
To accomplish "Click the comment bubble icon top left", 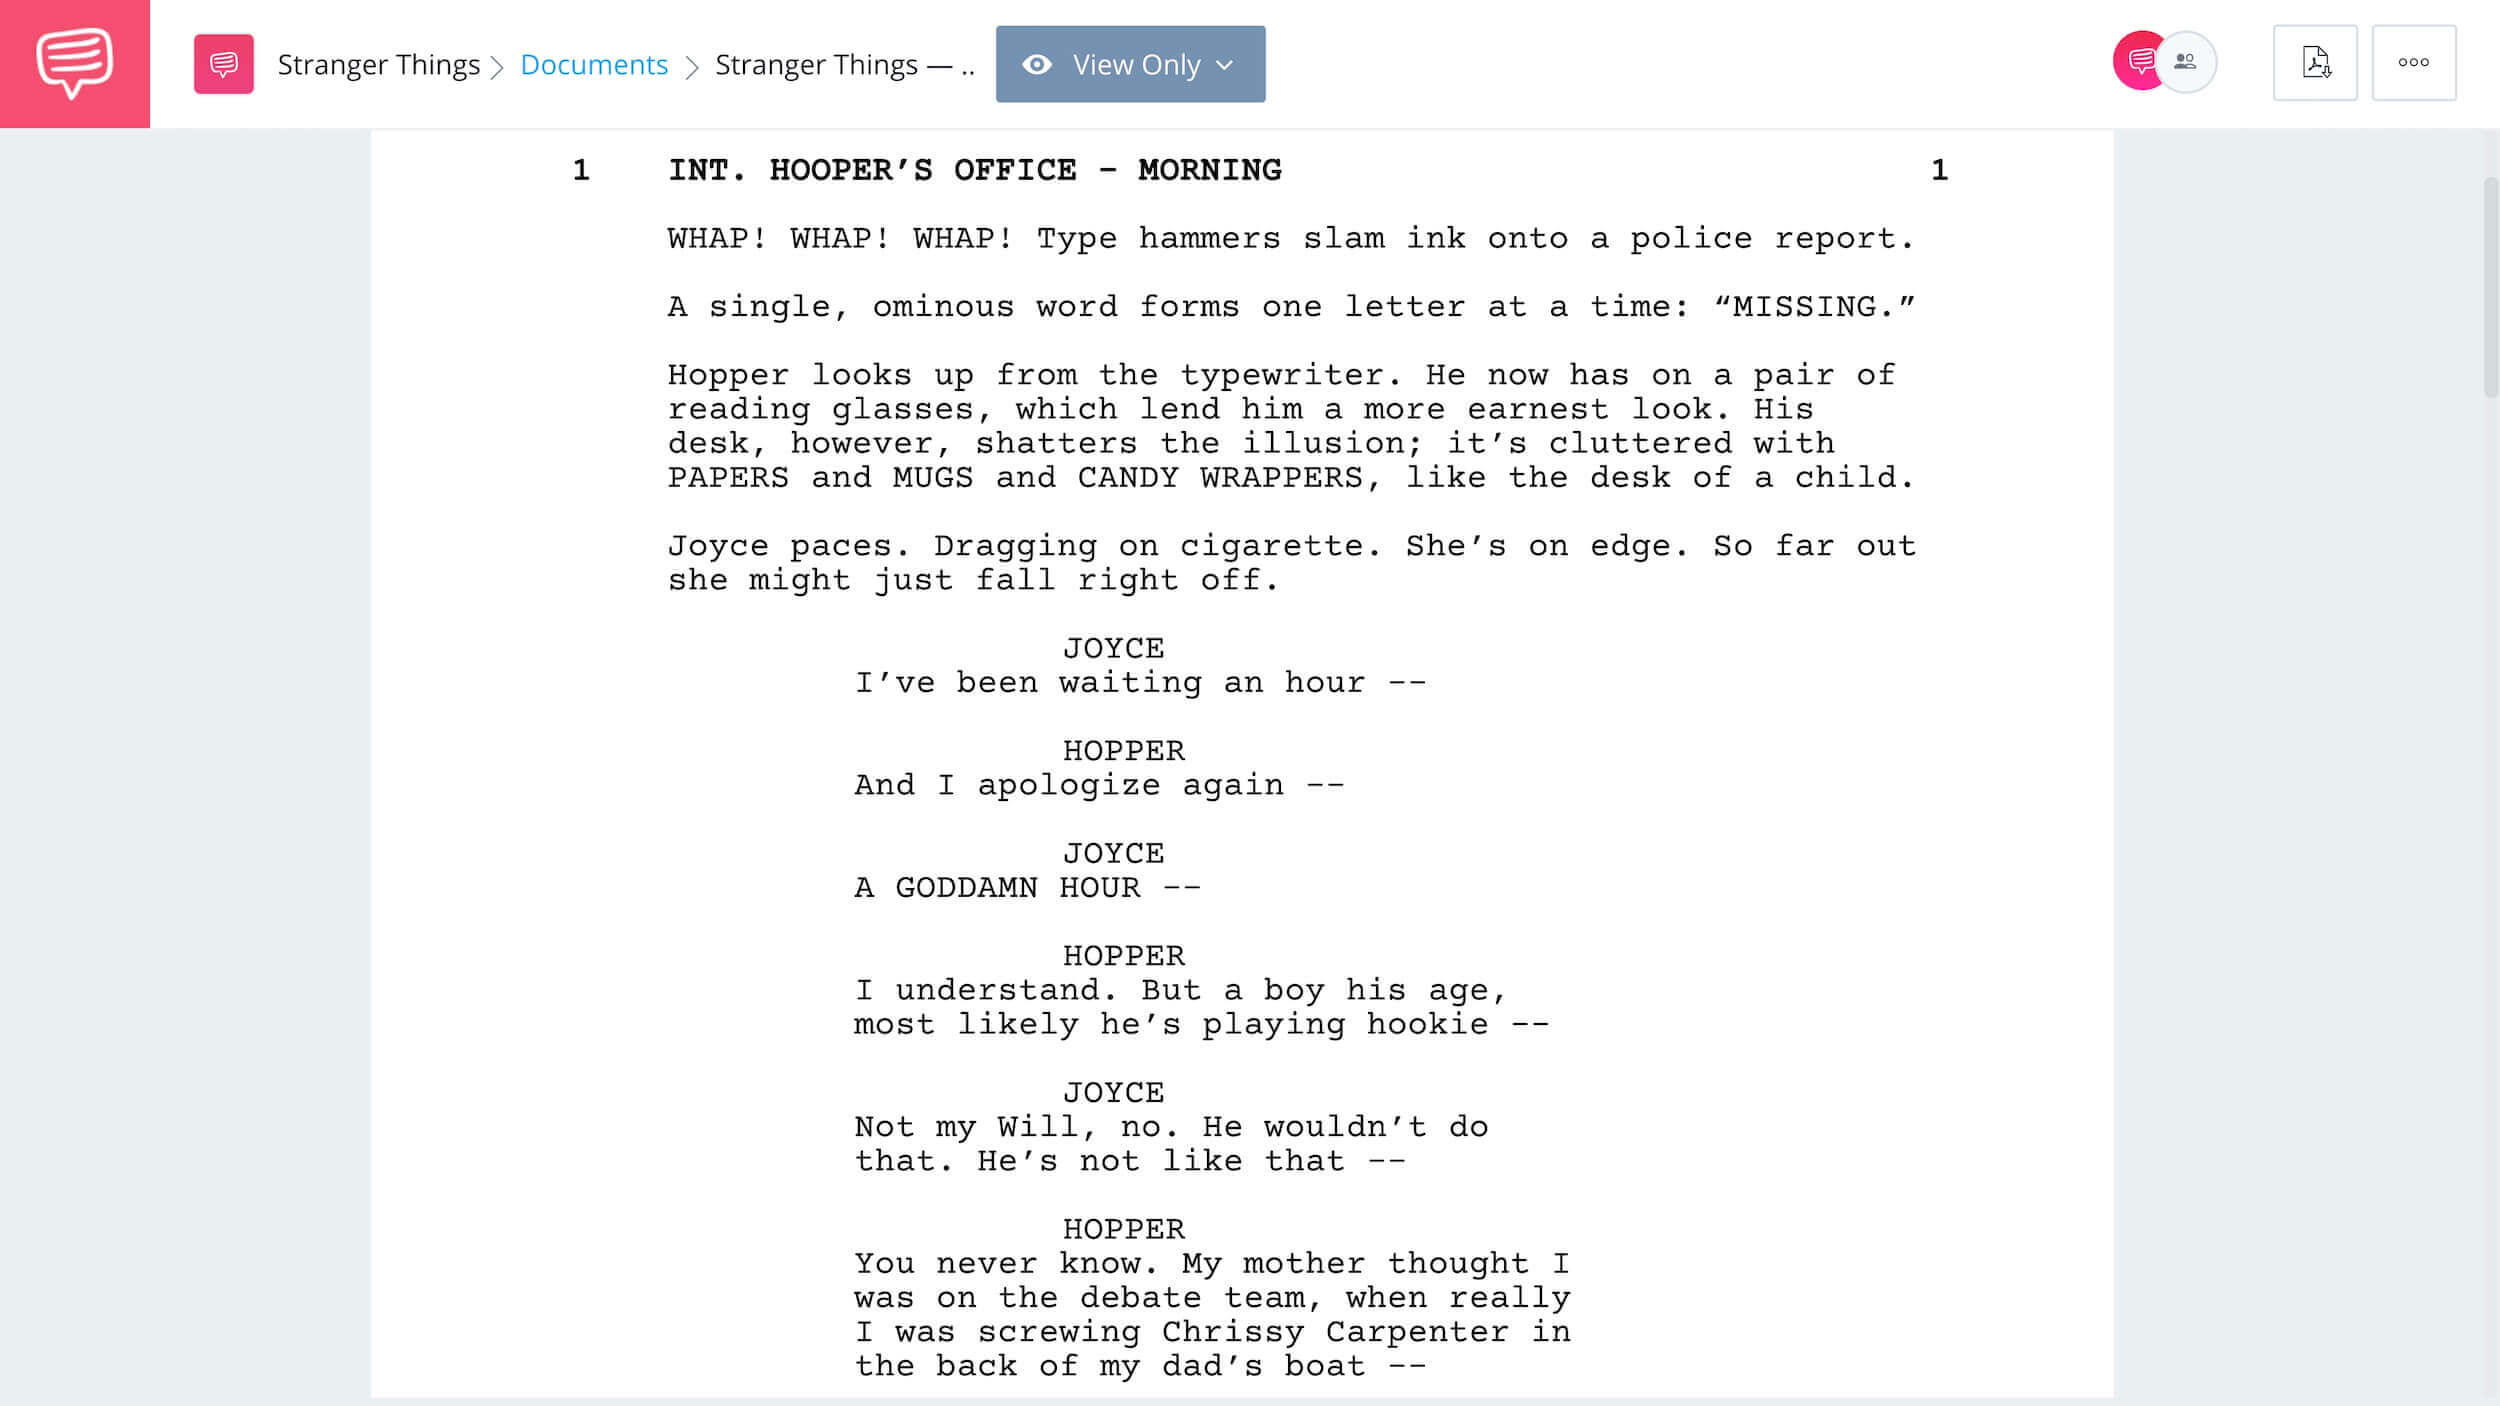I will pyautogui.click(x=74, y=64).
